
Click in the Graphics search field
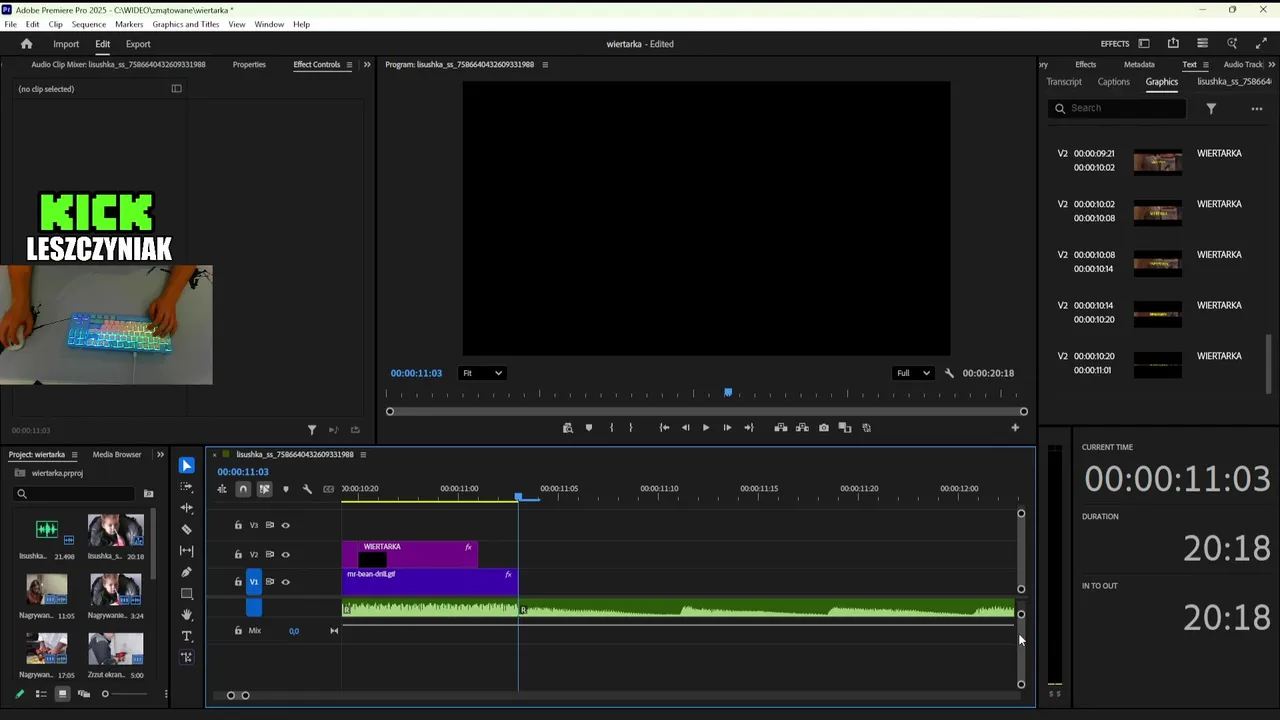1117,108
